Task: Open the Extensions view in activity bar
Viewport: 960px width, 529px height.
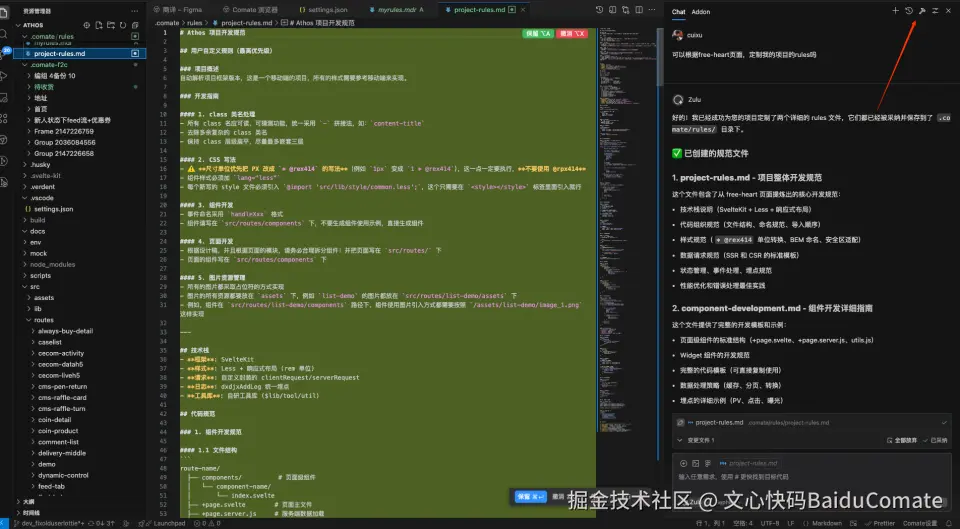Action: pyautogui.click(x=4, y=119)
